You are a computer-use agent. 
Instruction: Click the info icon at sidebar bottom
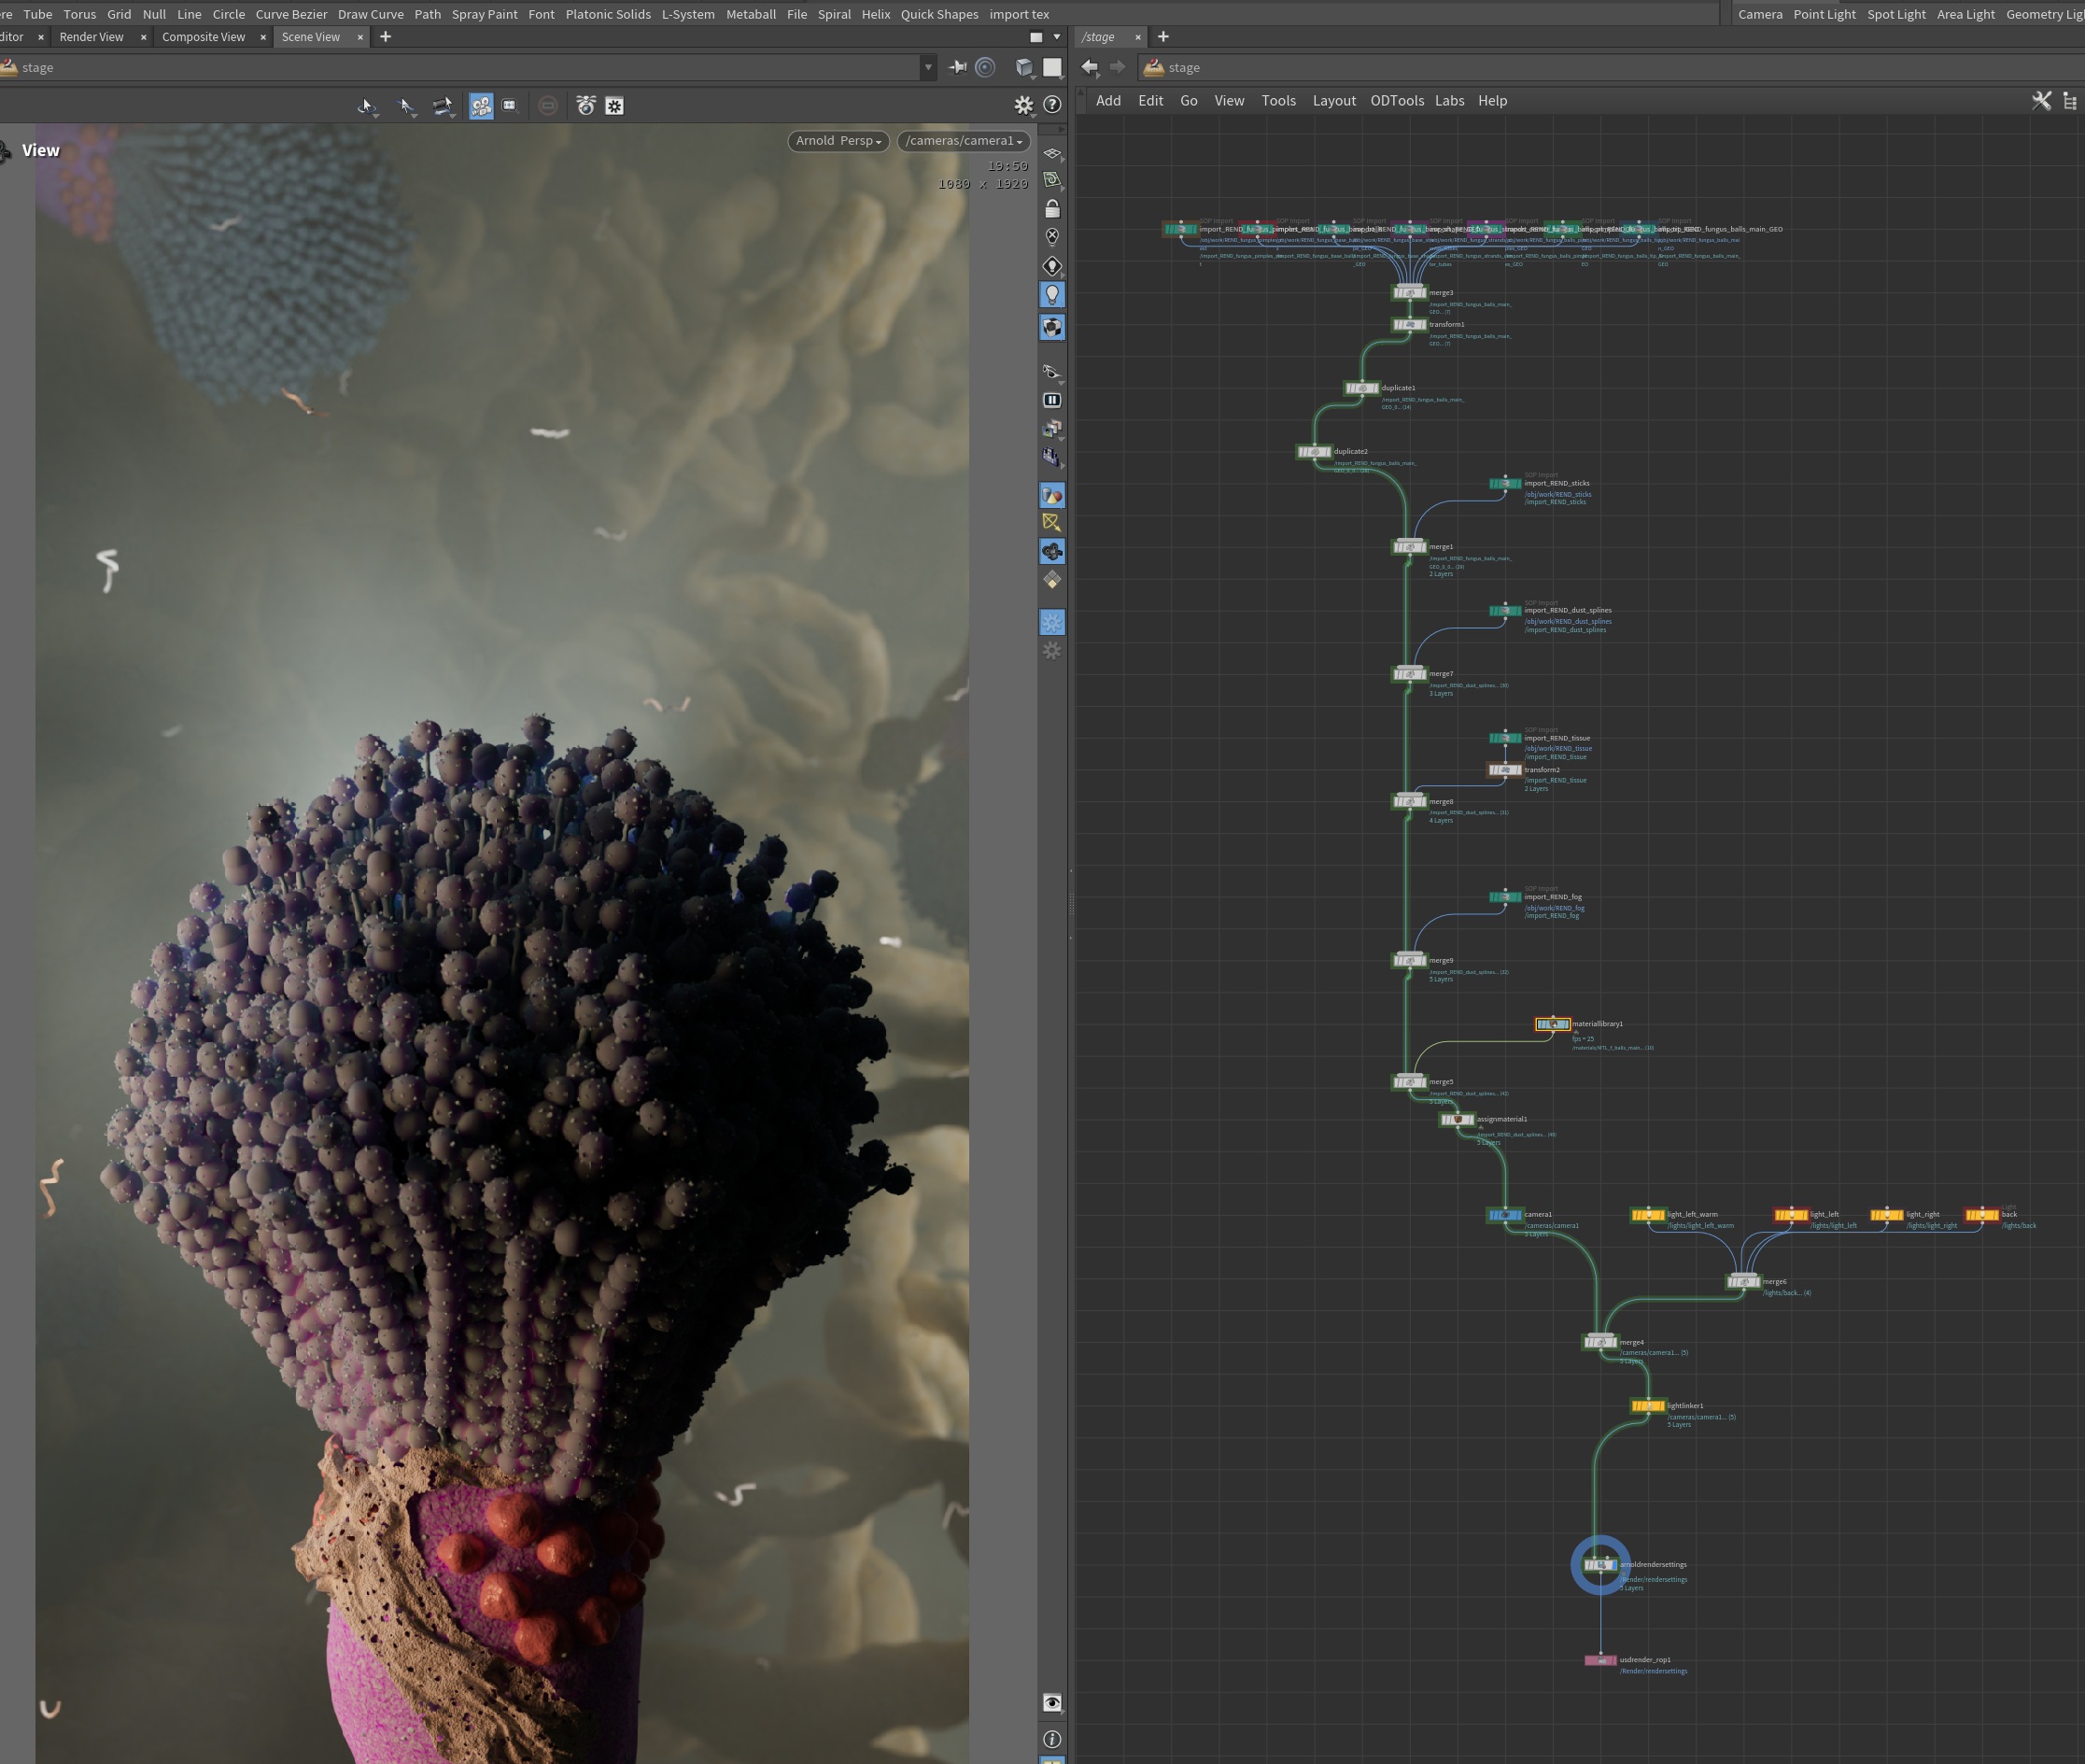(1052, 1739)
